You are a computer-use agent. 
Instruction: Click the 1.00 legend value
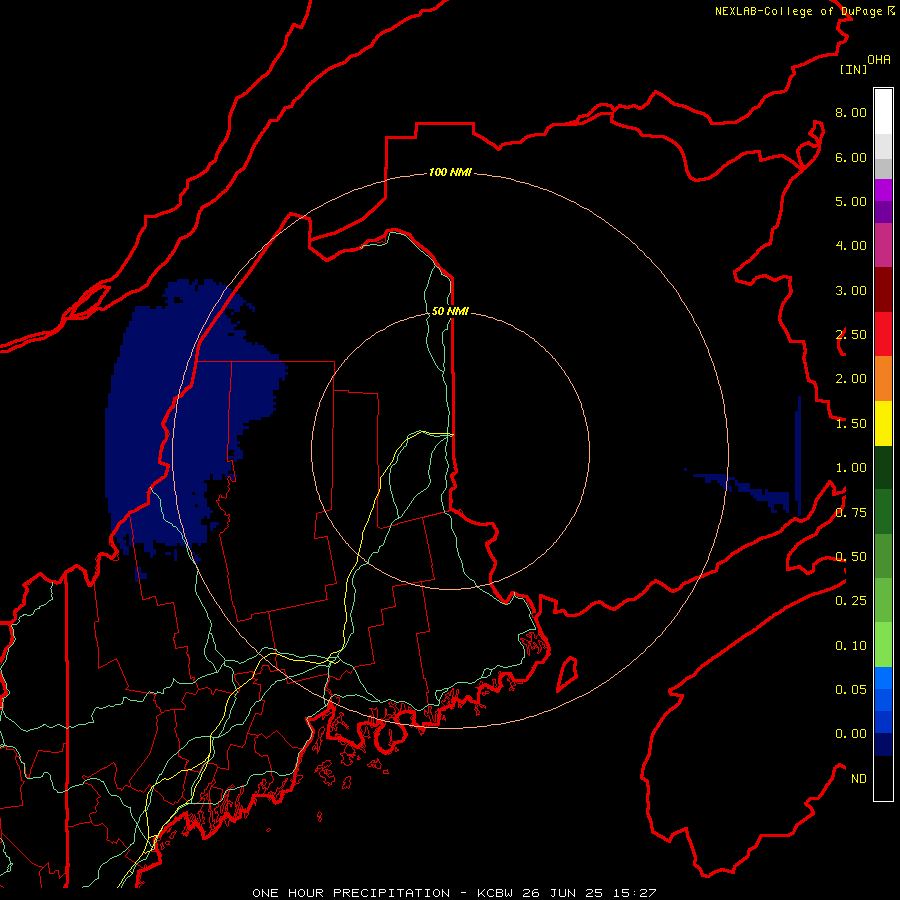coord(851,468)
